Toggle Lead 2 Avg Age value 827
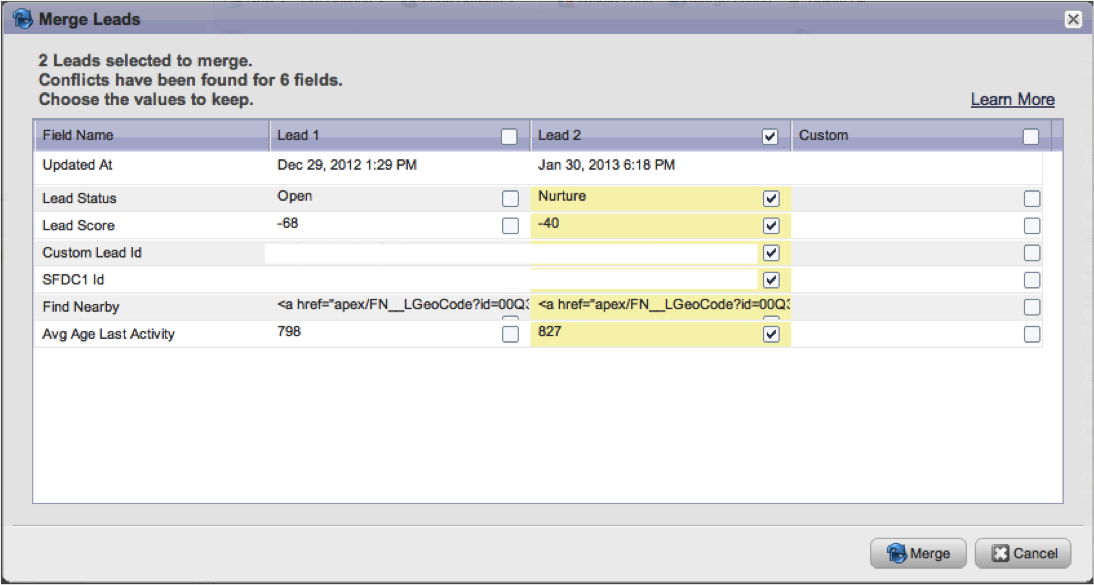This screenshot has width=1094, height=585. point(770,334)
